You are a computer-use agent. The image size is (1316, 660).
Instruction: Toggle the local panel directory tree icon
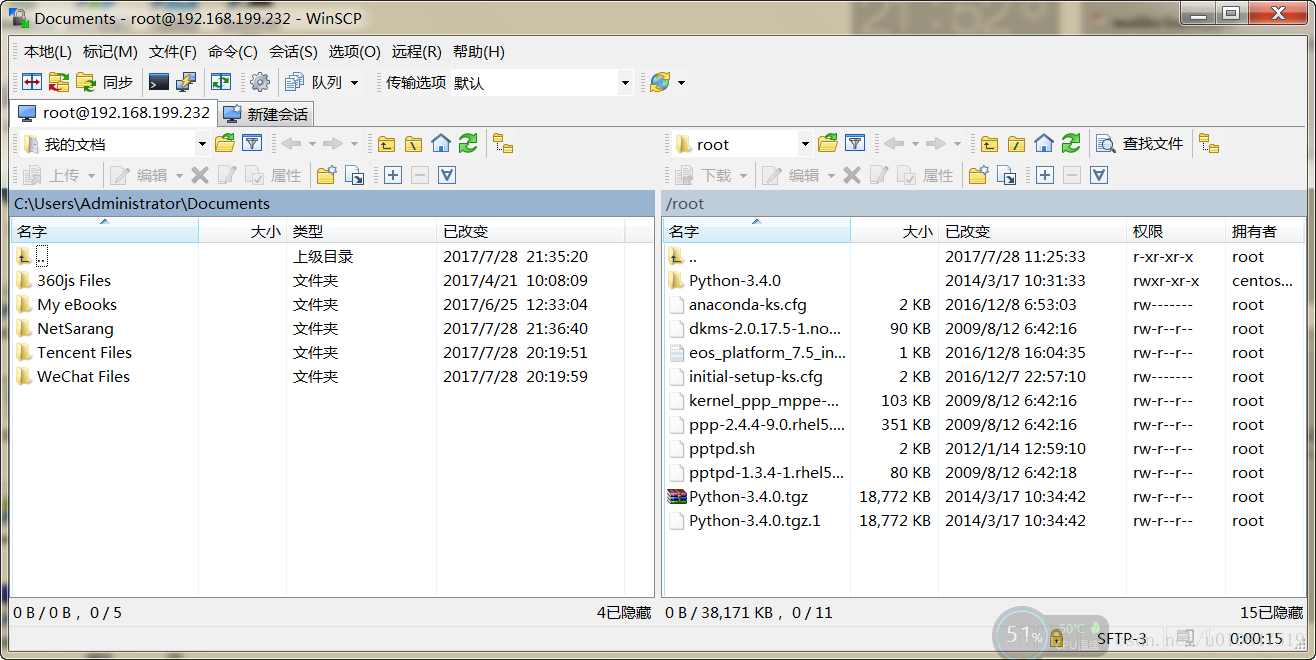pyautogui.click(x=503, y=144)
